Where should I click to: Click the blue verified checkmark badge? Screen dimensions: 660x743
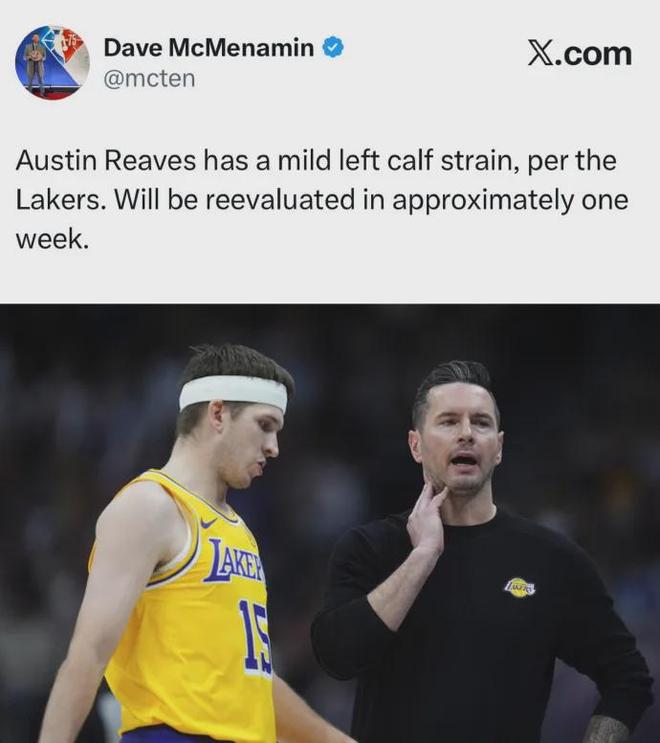pyautogui.click(x=333, y=47)
